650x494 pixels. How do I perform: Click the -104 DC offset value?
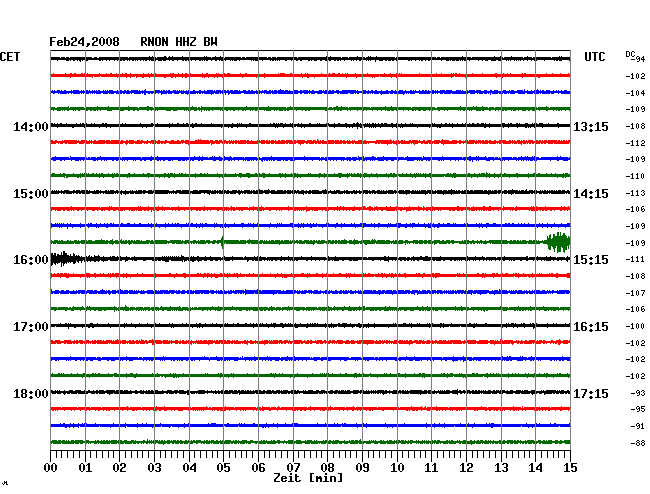coord(635,93)
